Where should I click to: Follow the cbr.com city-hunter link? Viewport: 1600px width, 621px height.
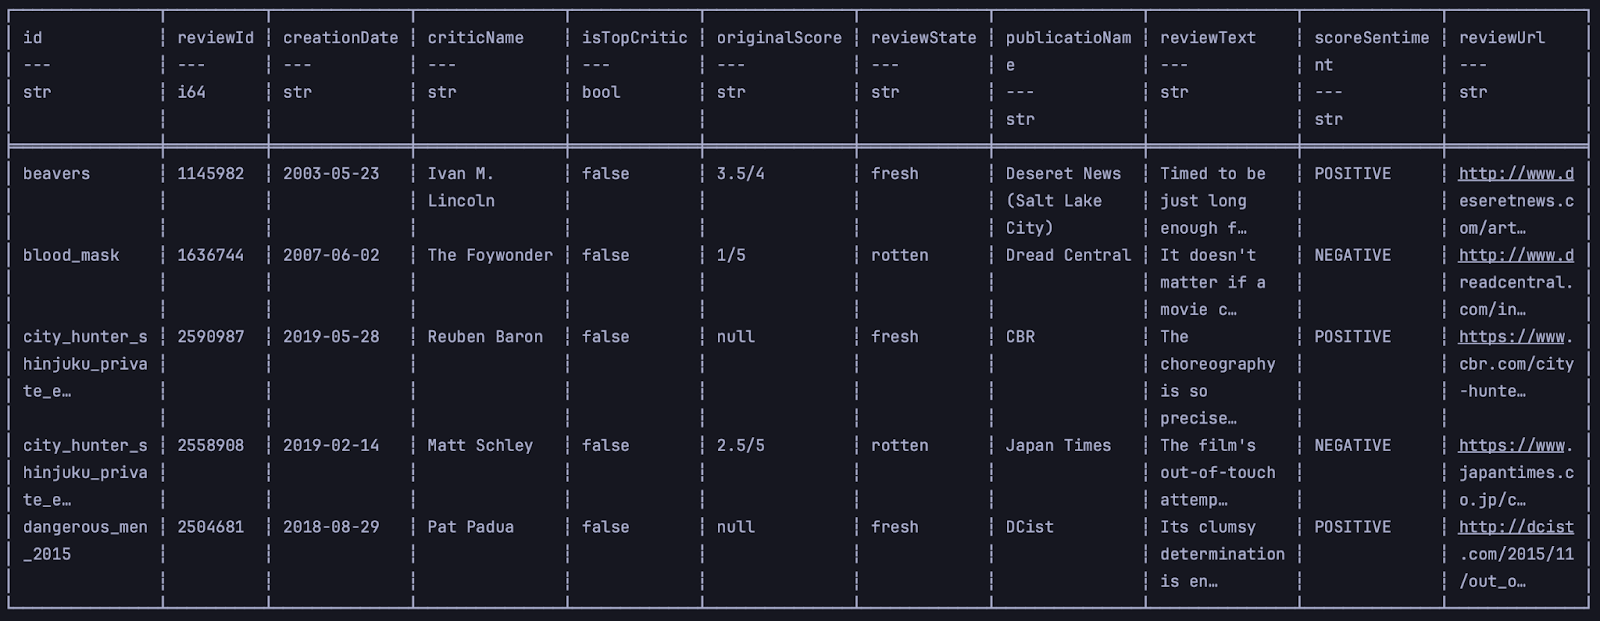click(x=1515, y=337)
